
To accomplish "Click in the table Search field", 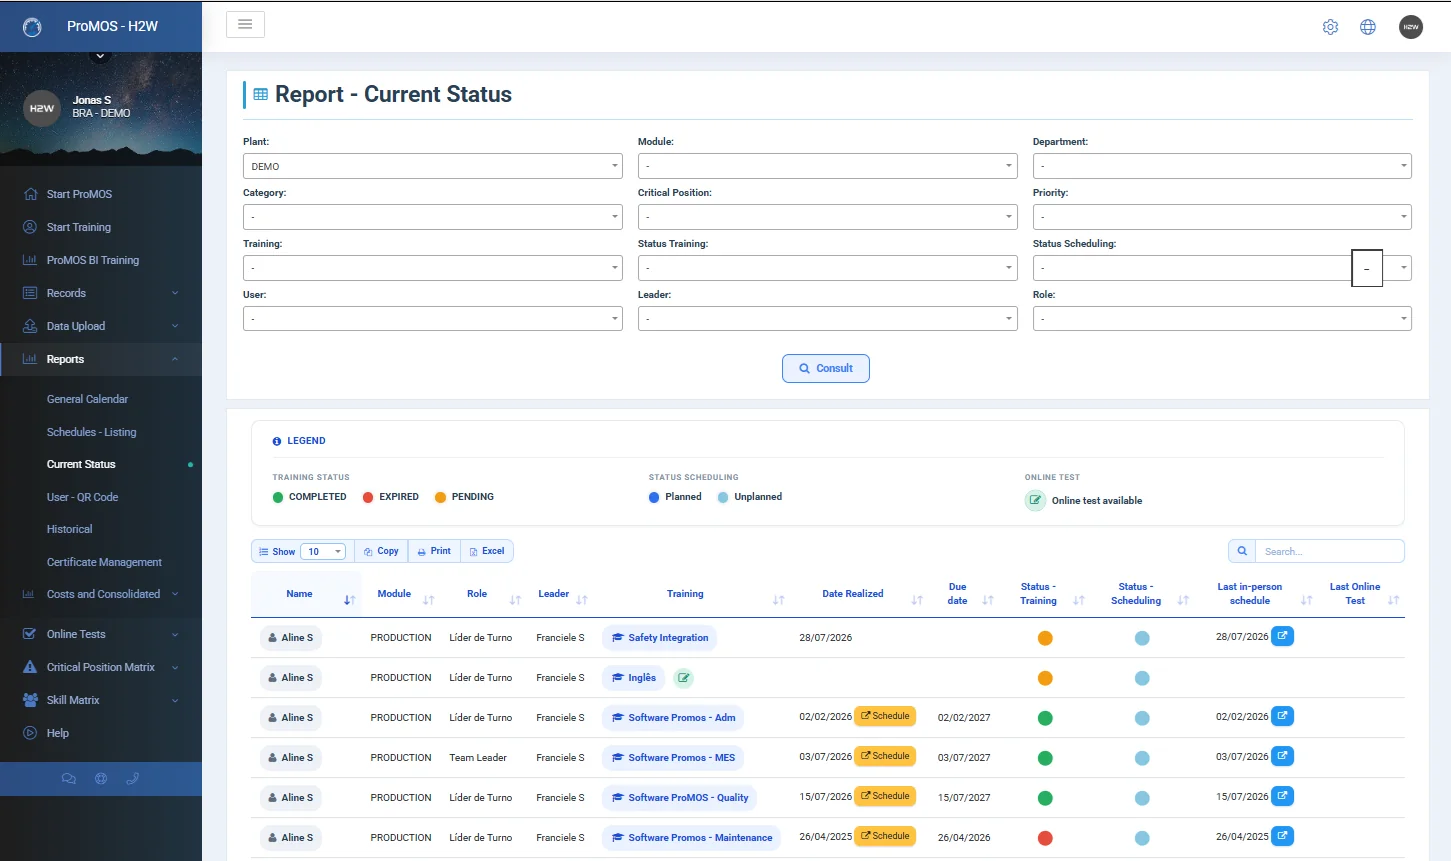I will (x=1329, y=551).
